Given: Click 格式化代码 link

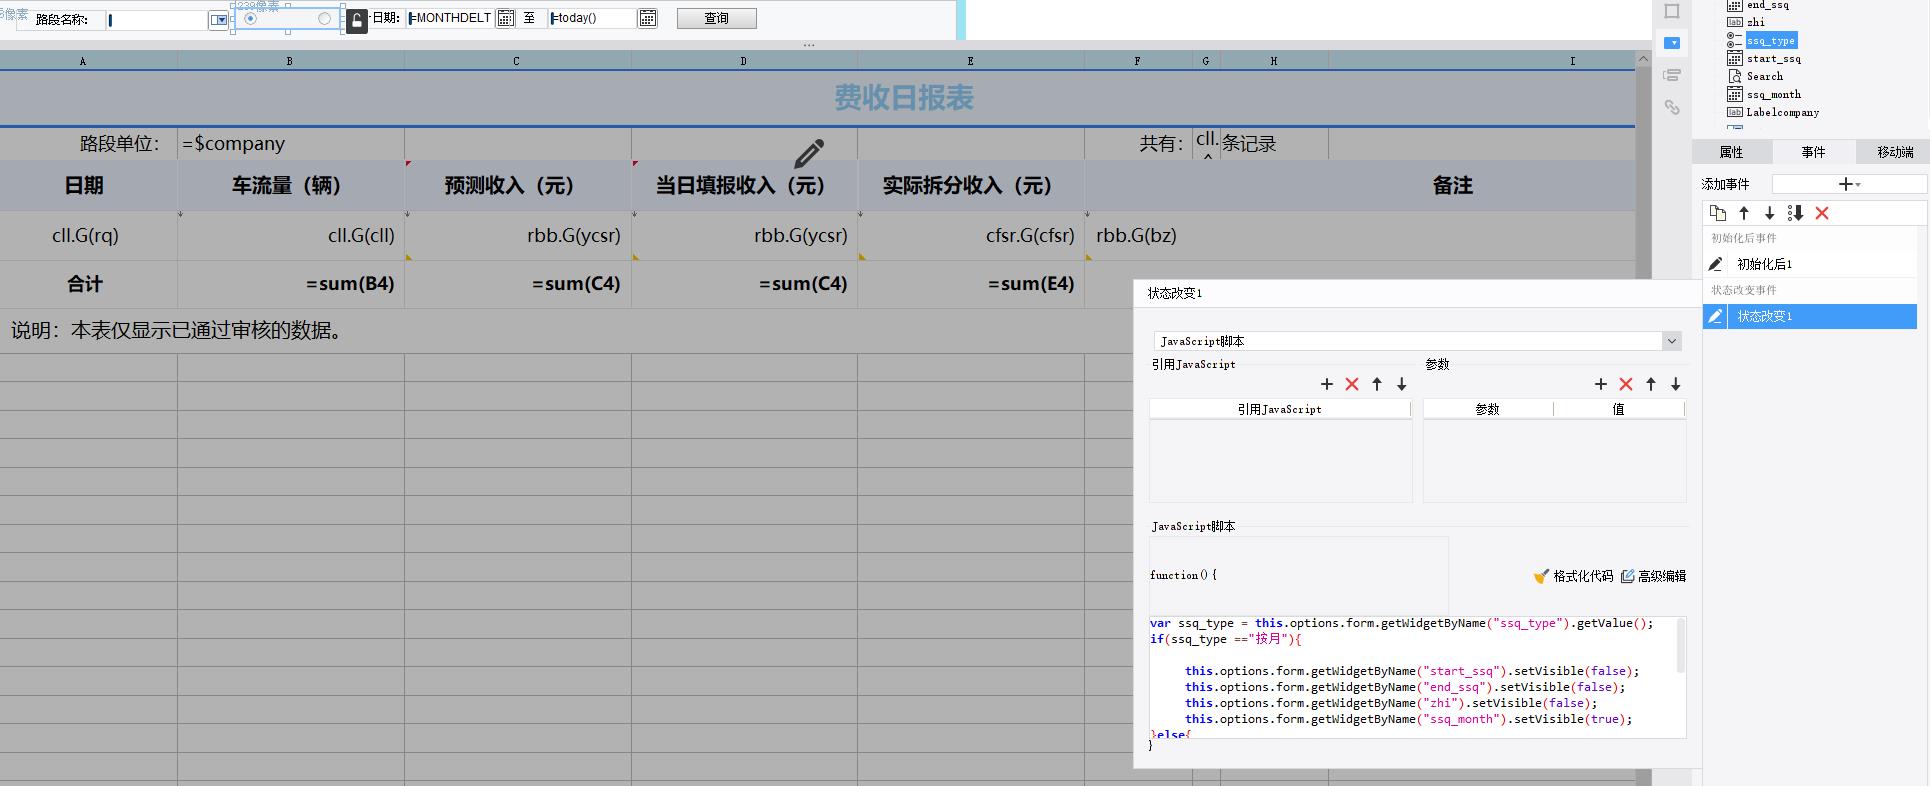Looking at the screenshot, I should [x=1582, y=576].
